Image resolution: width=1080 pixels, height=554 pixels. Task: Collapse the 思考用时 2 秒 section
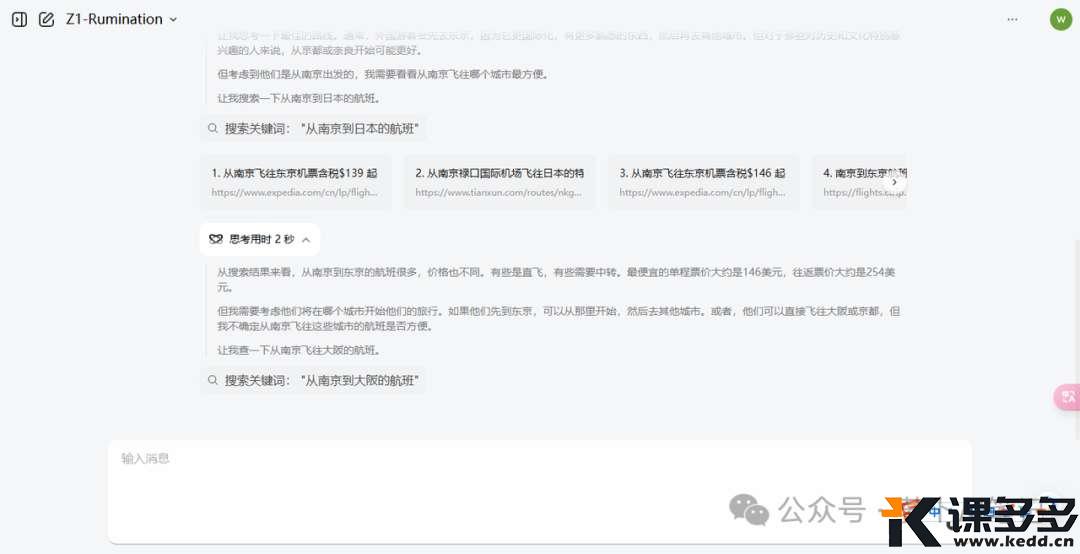[260, 239]
